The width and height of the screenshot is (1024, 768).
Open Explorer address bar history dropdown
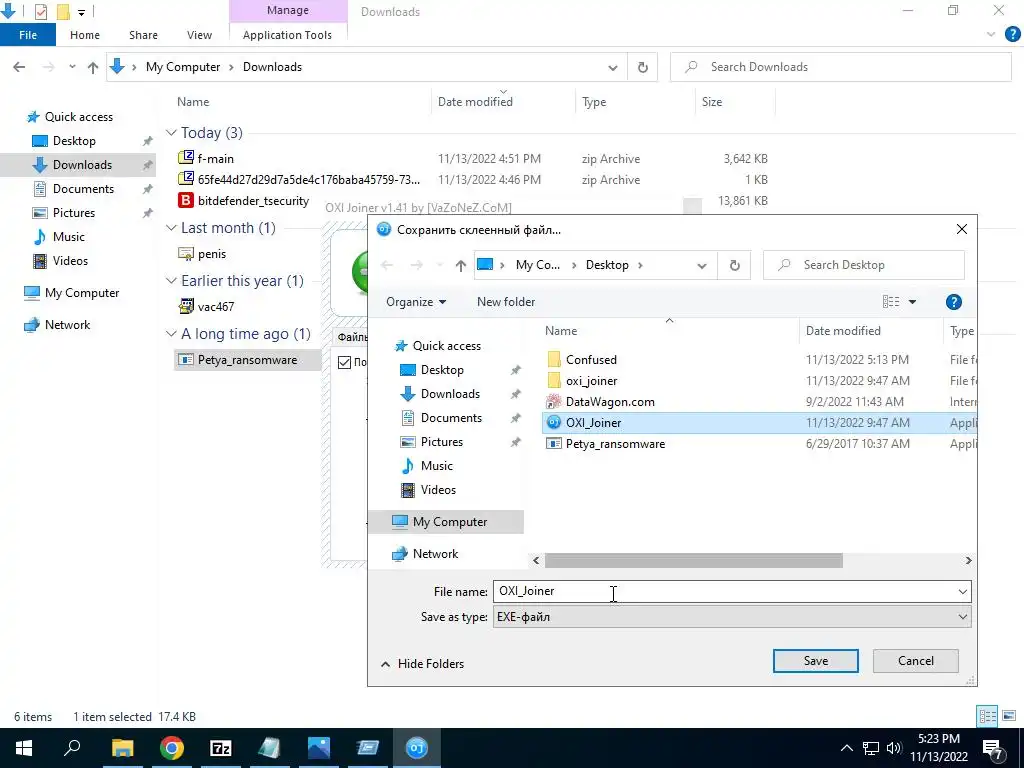(613, 67)
